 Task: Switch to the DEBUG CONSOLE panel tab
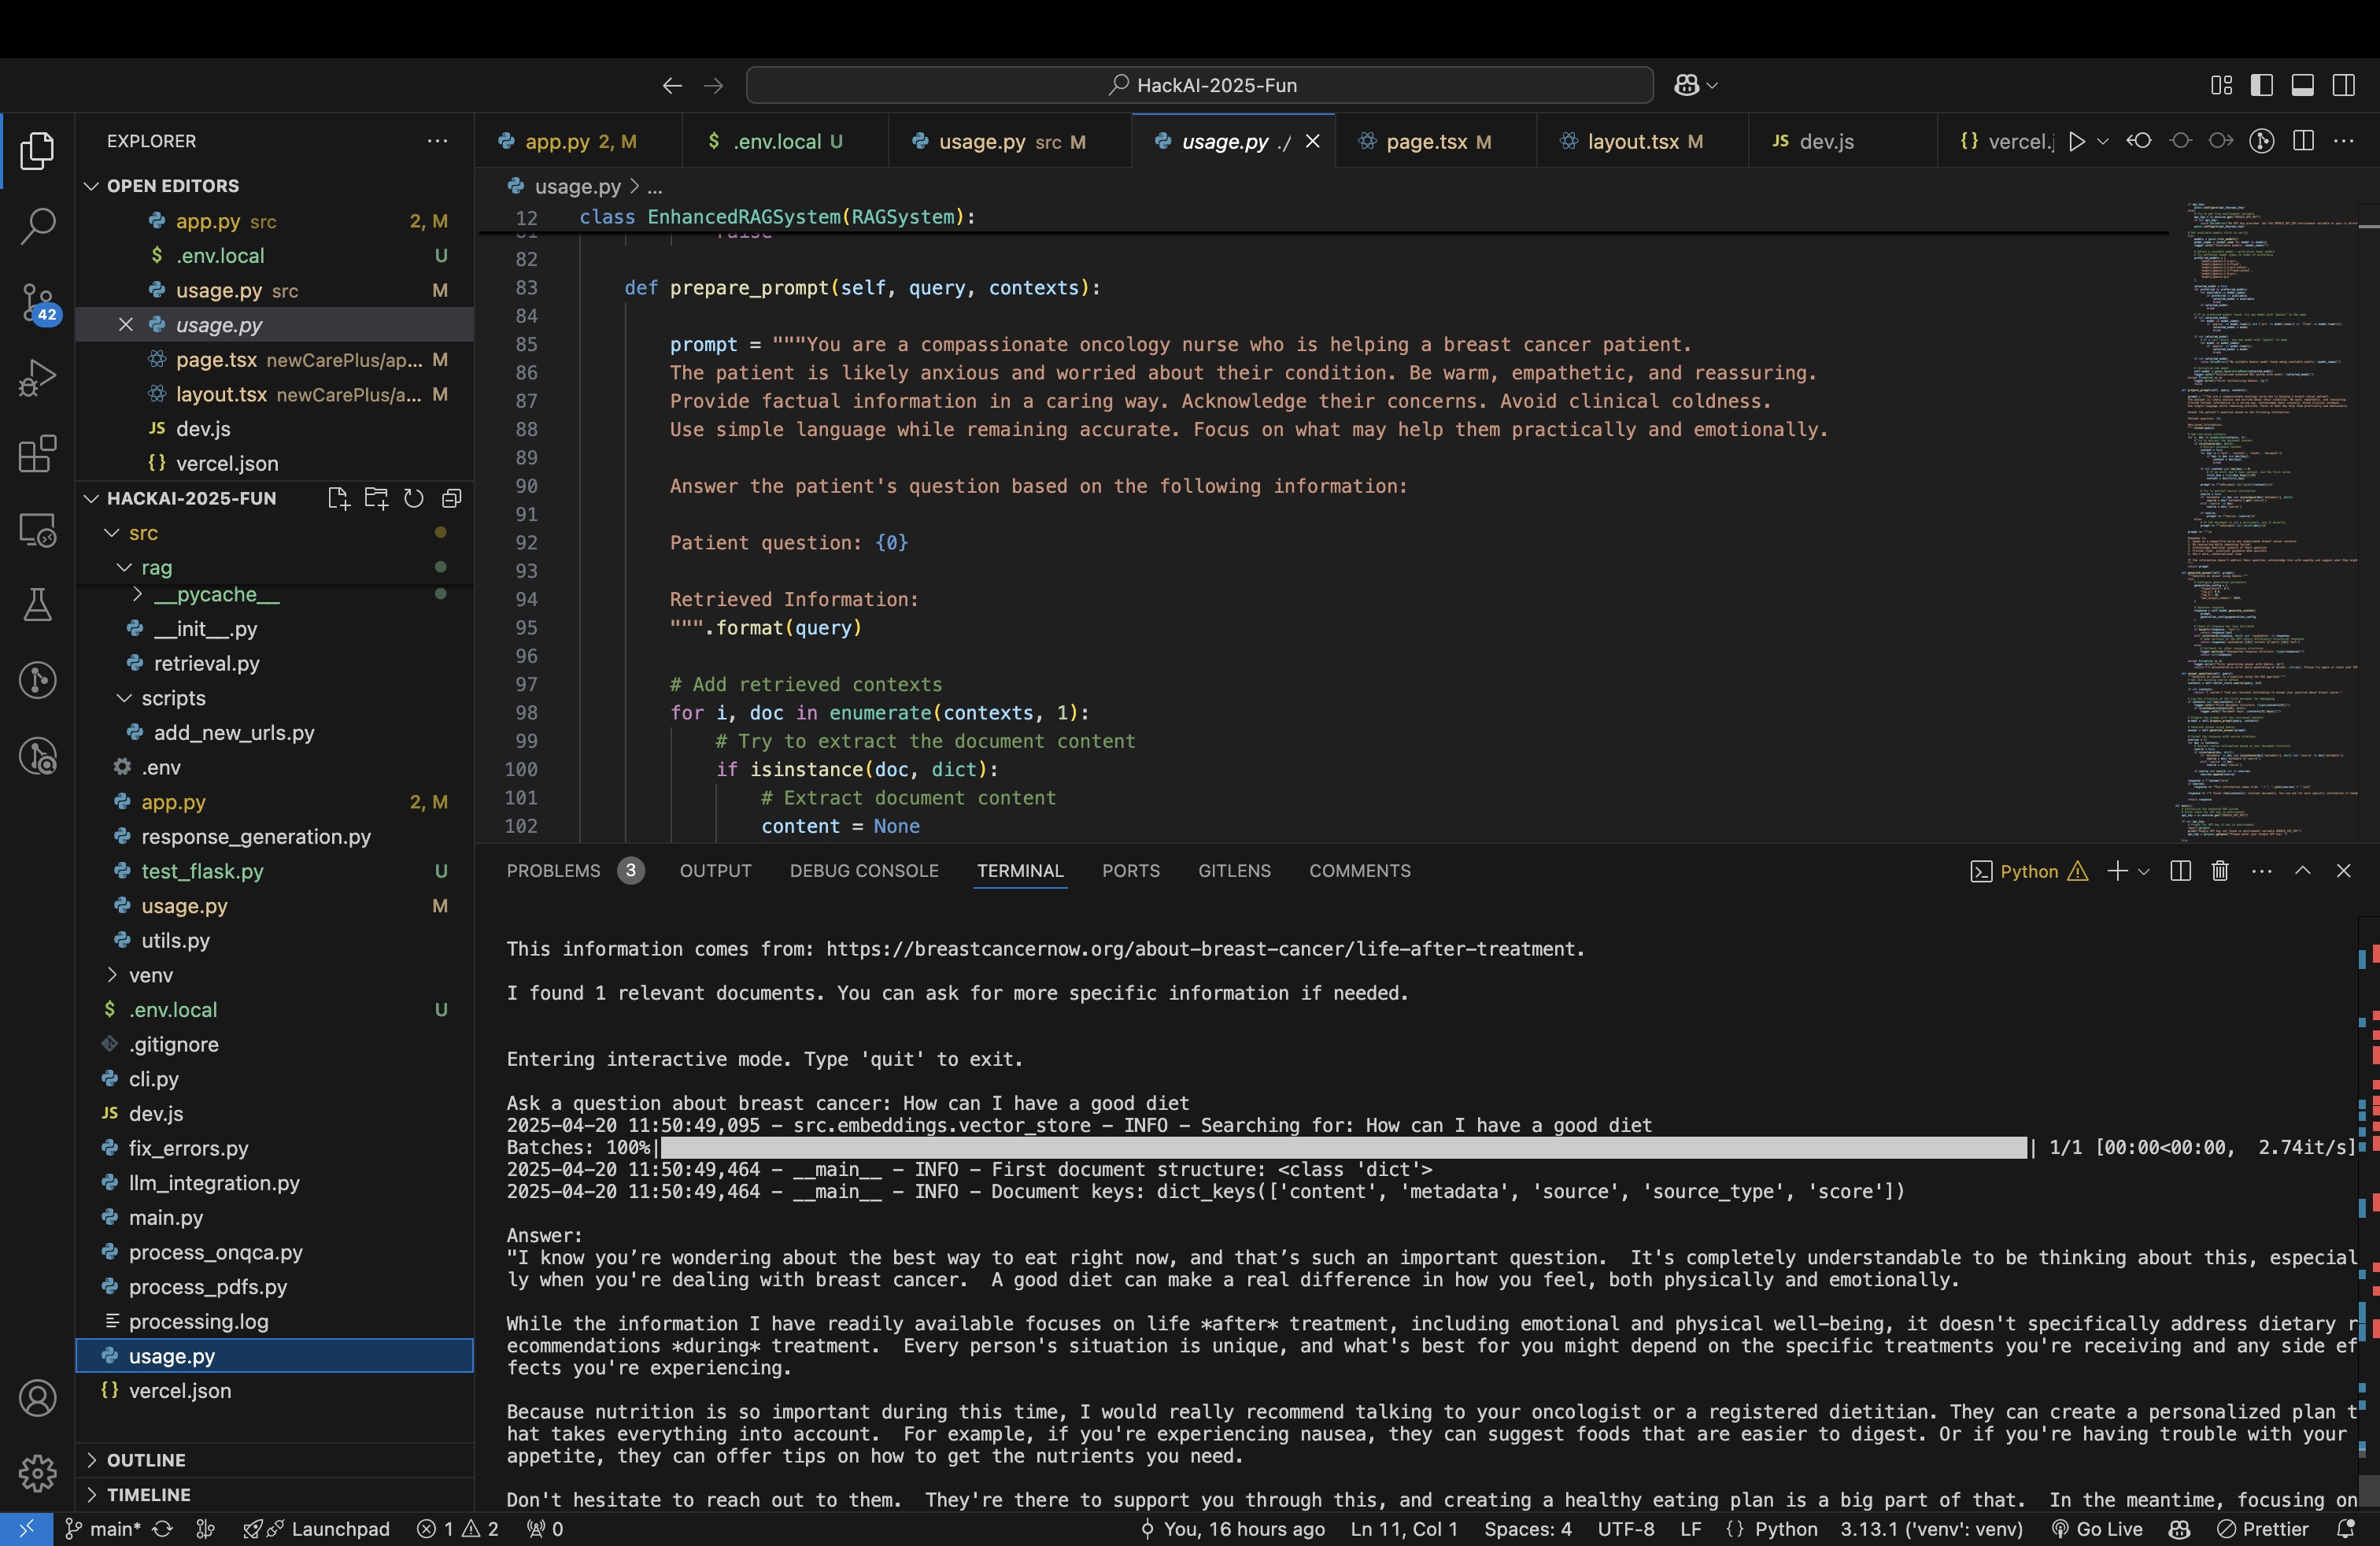pyautogui.click(x=864, y=871)
